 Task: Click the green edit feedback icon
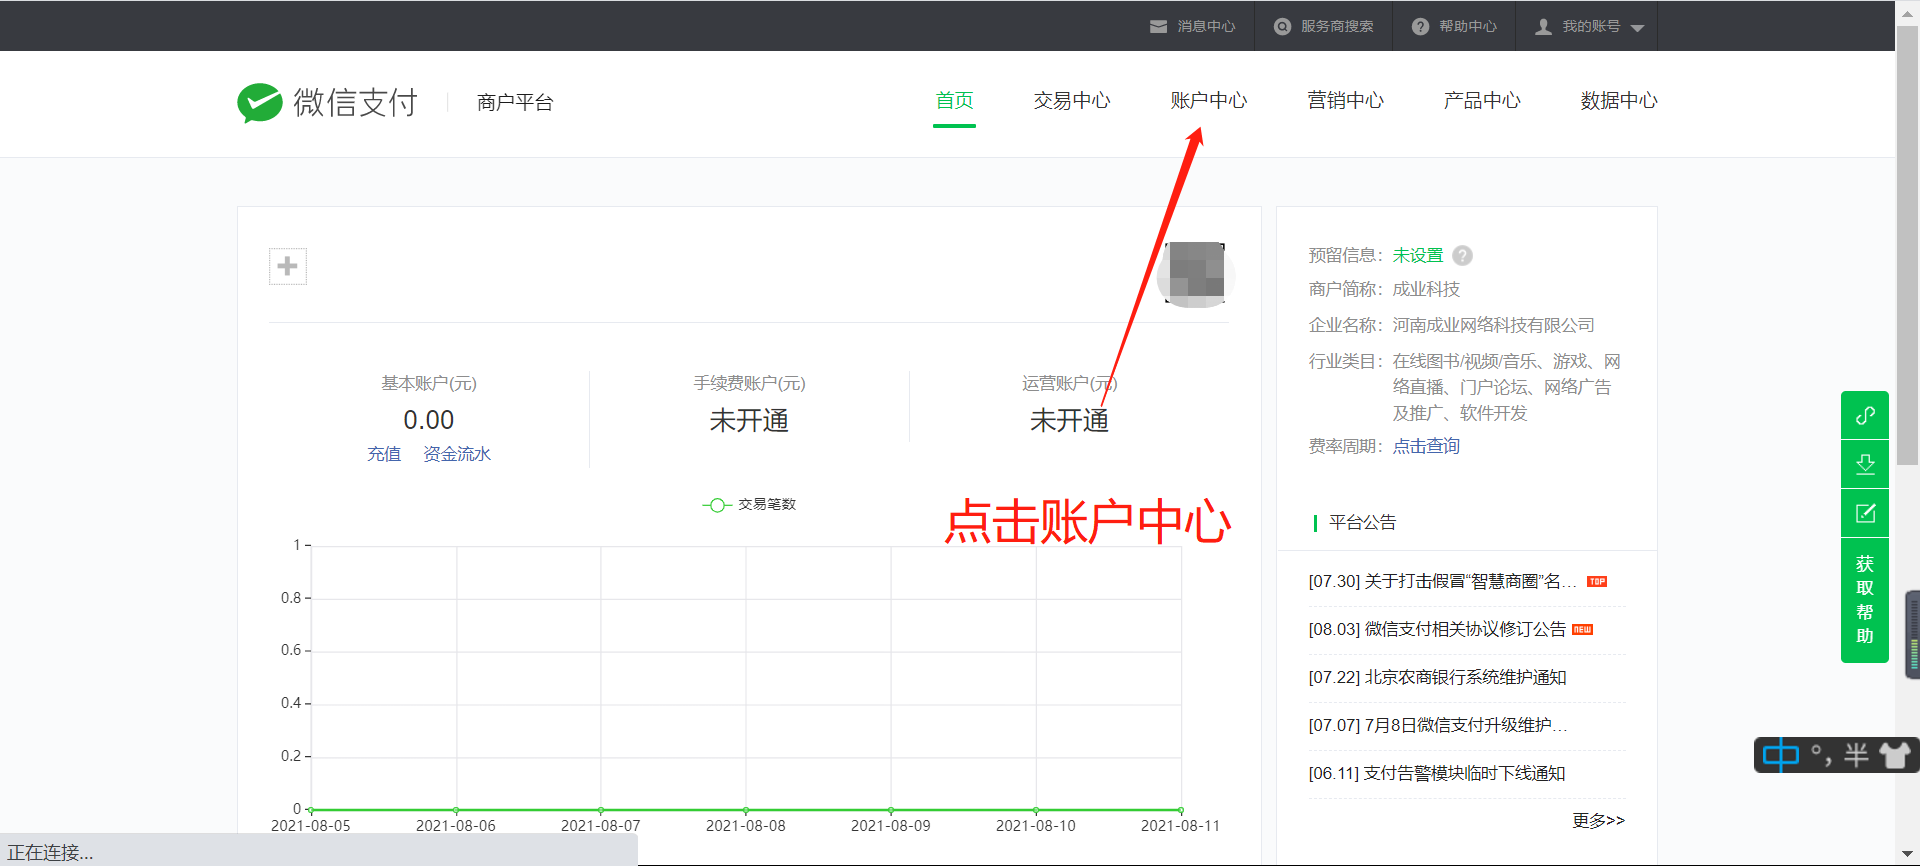coord(1865,513)
